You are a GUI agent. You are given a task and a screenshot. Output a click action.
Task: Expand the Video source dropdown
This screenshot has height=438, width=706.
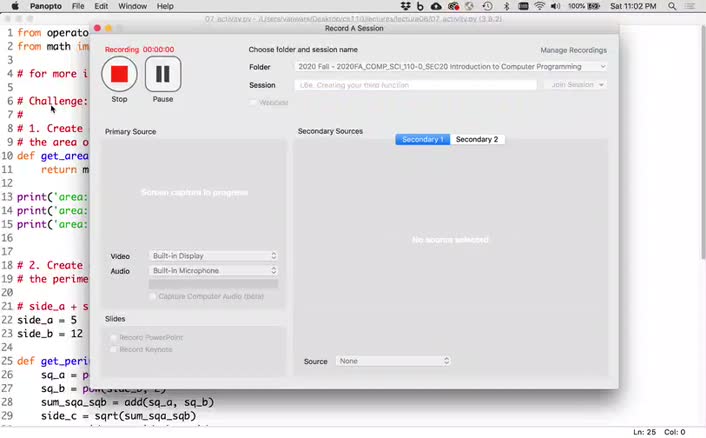coord(213,256)
